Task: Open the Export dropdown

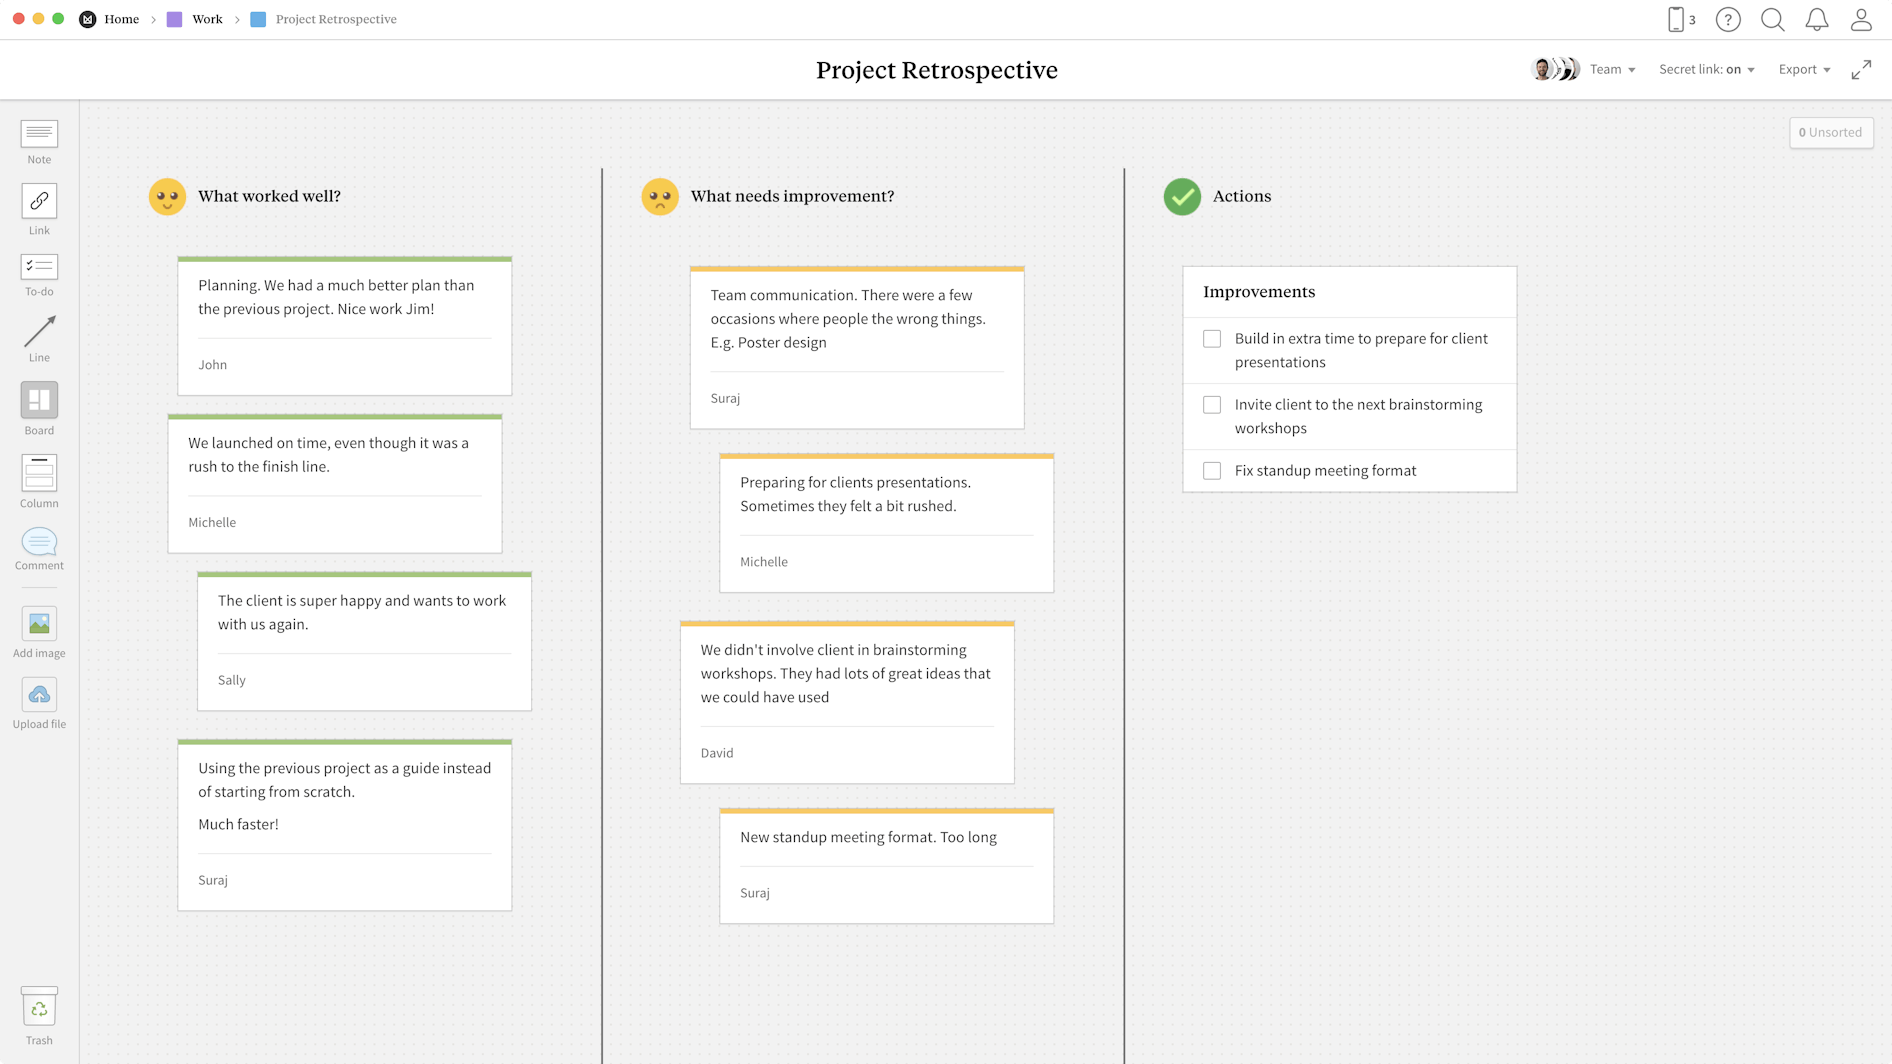Action: (x=1804, y=69)
